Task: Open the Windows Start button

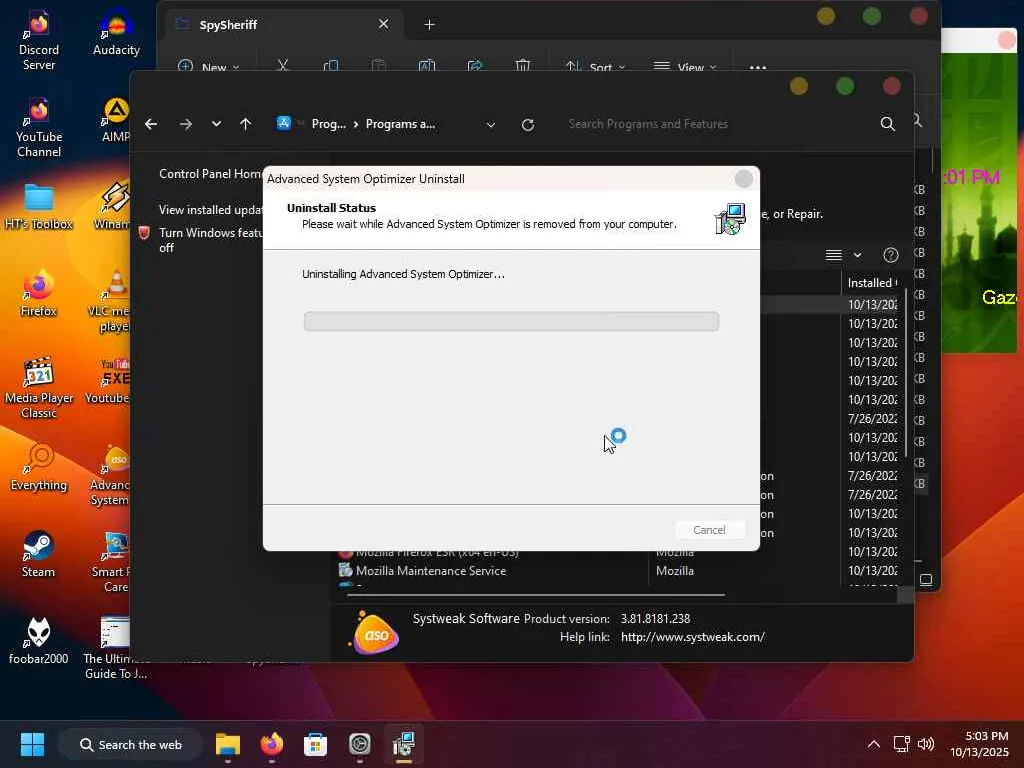Action: pos(32,744)
